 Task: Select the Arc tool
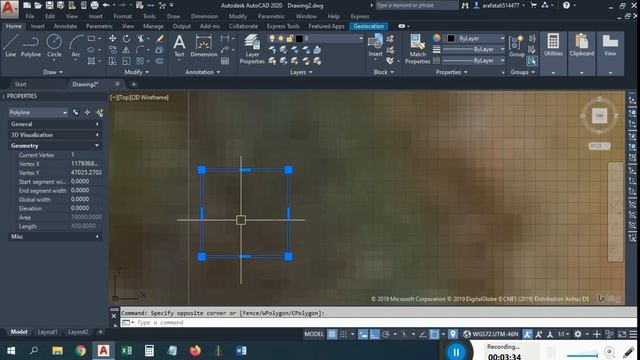click(76, 46)
